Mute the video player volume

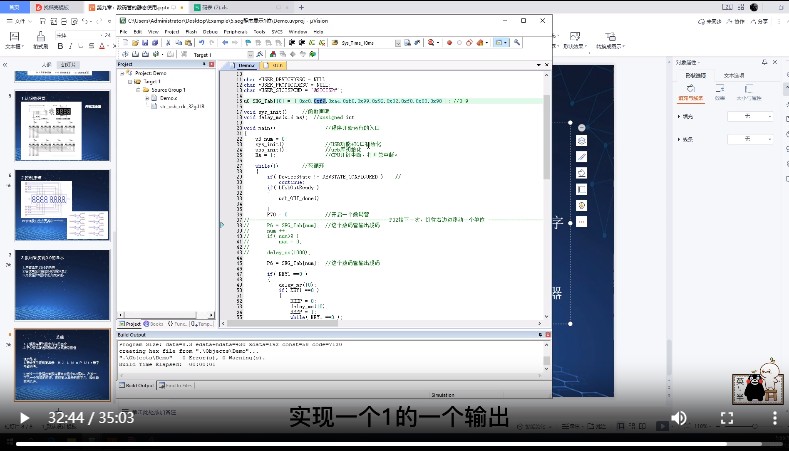[678, 418]
